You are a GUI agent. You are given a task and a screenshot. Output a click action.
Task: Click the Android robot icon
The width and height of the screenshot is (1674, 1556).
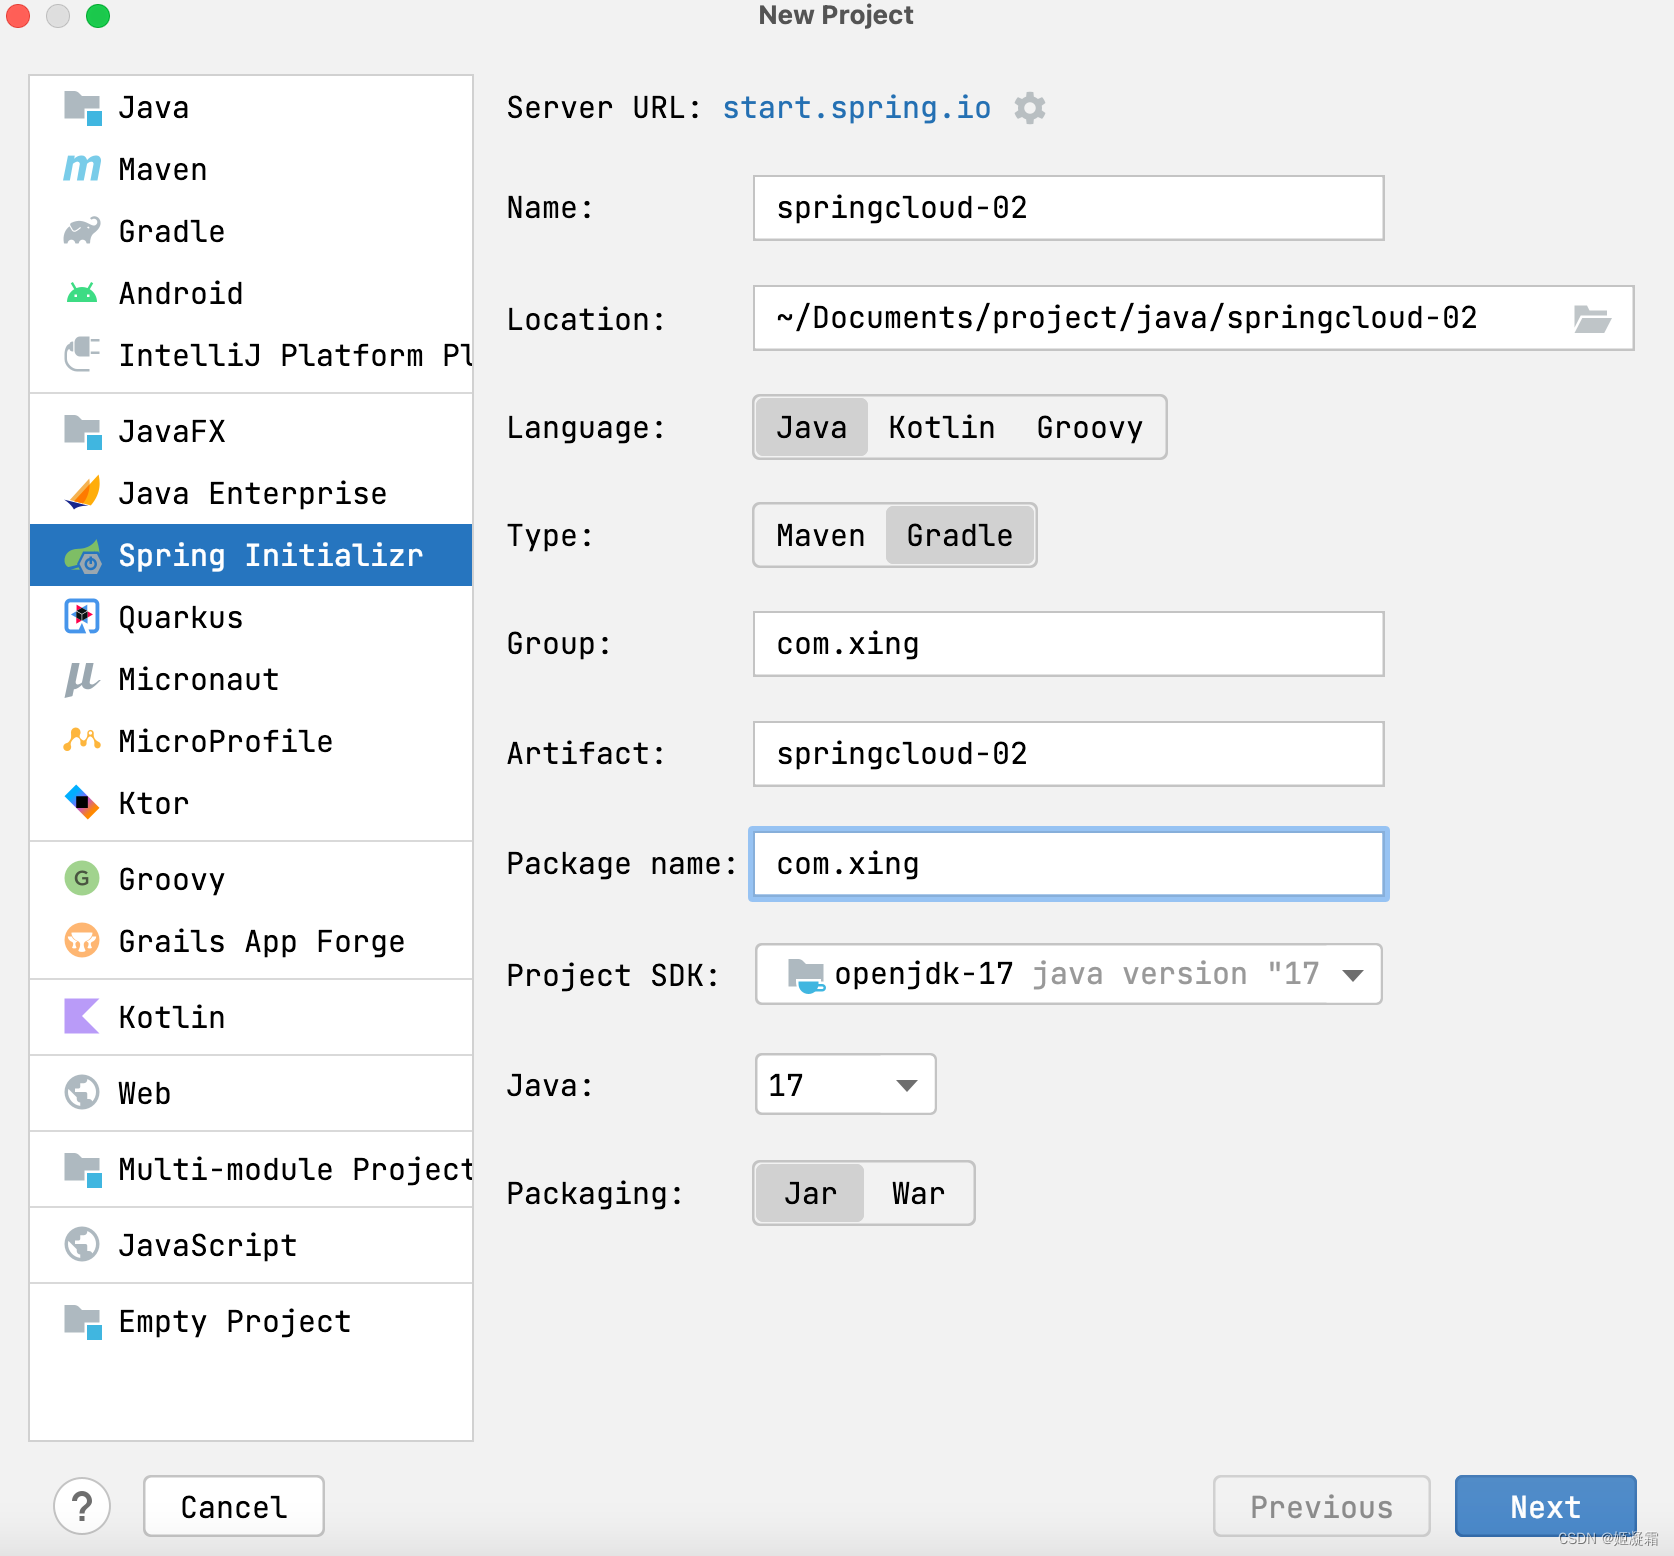(82, 293)
